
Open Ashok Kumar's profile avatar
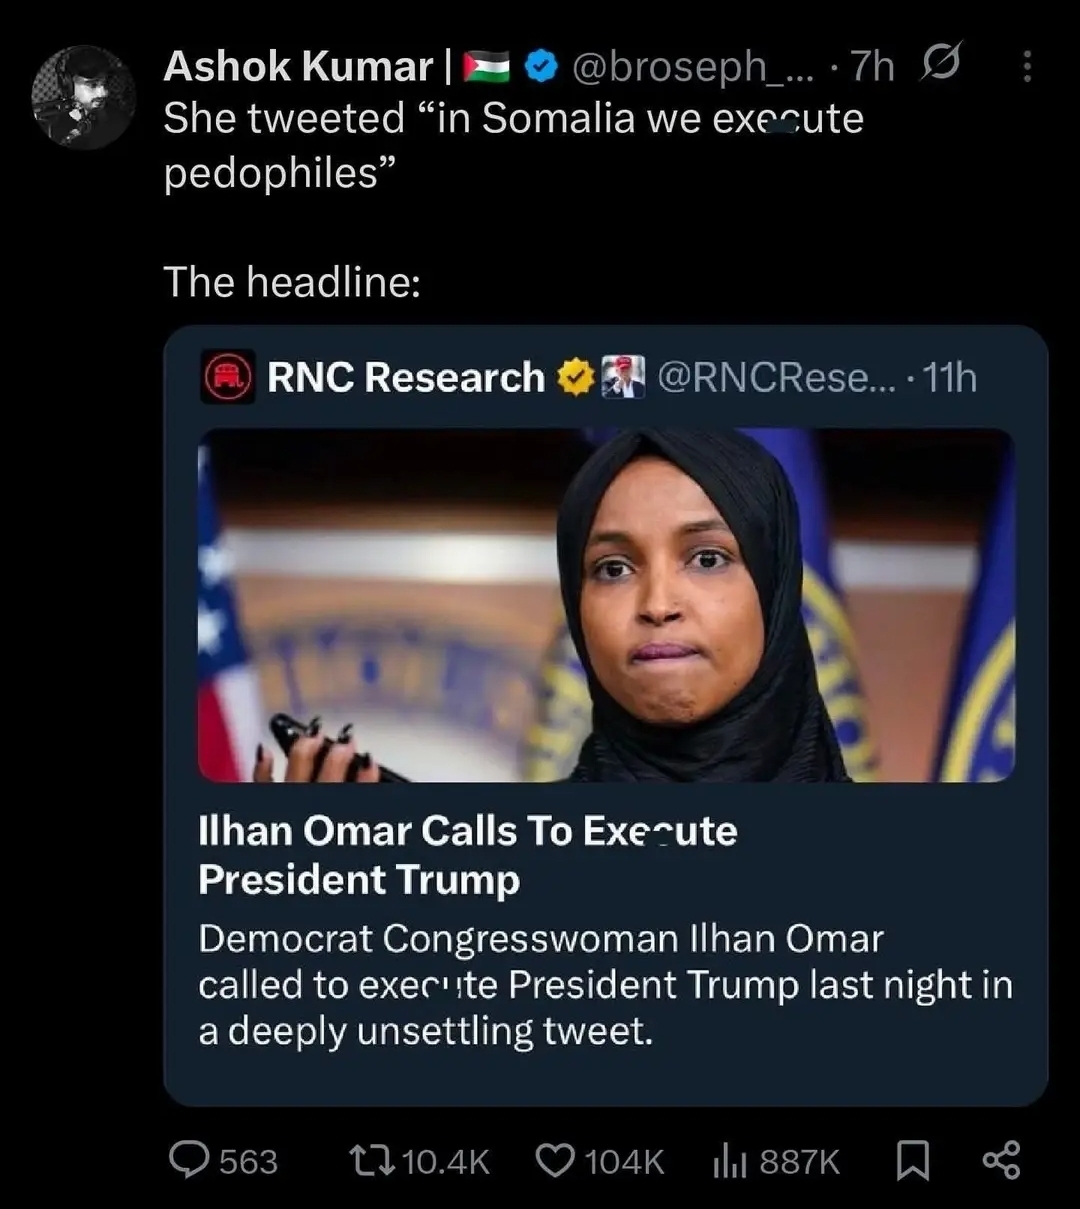click(82, 97)
